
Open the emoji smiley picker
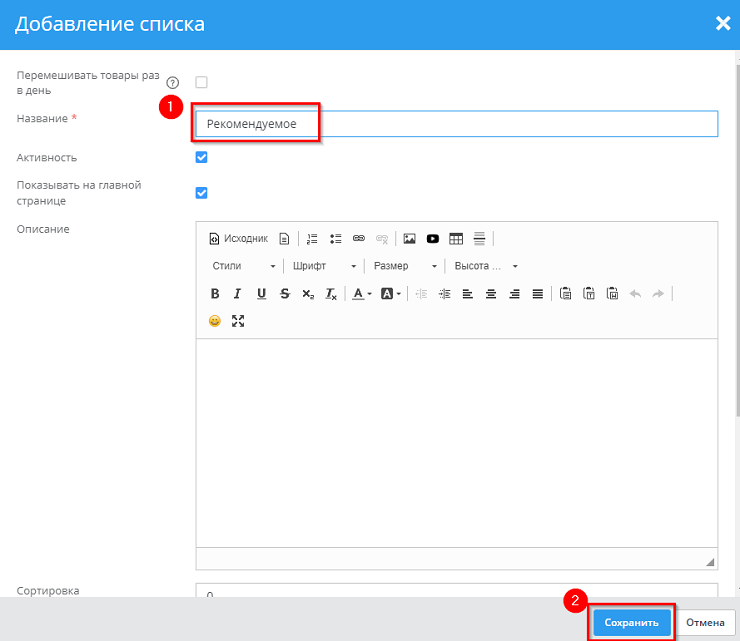214,321
